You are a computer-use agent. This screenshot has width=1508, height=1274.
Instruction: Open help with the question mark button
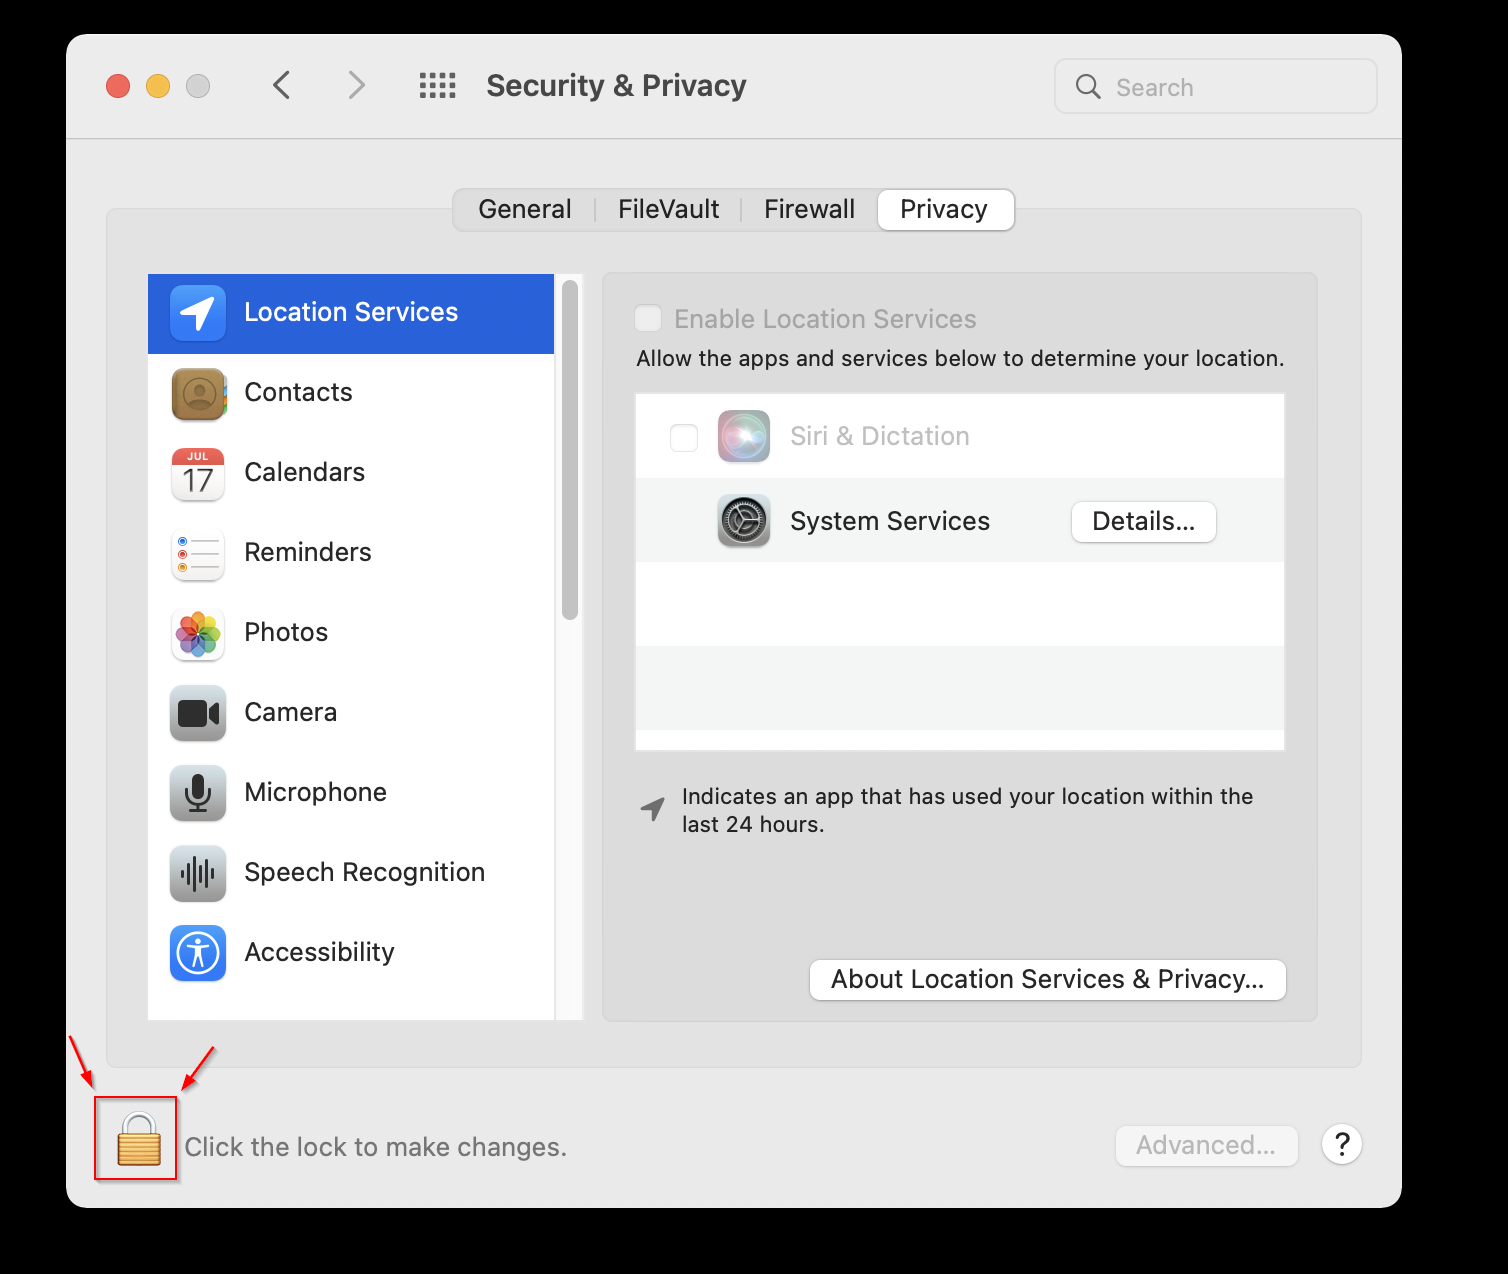click(1341, 1145)
